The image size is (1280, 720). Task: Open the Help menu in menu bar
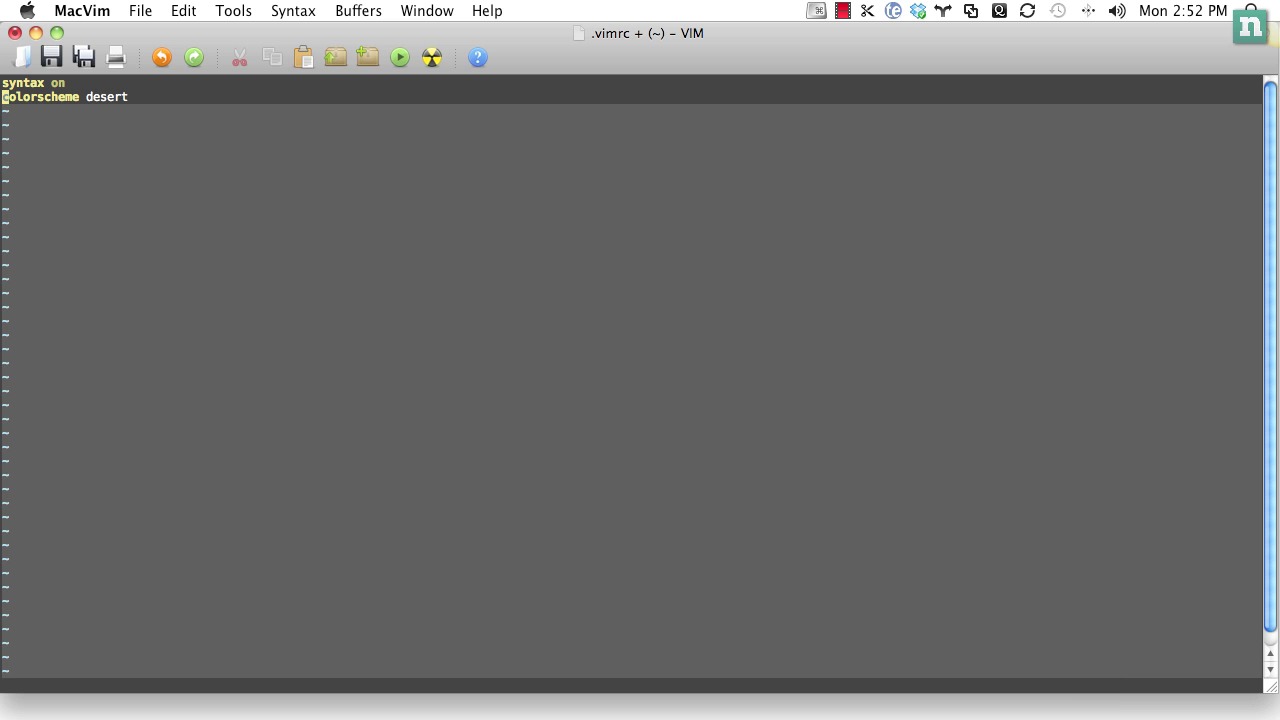tap(487, 11)
